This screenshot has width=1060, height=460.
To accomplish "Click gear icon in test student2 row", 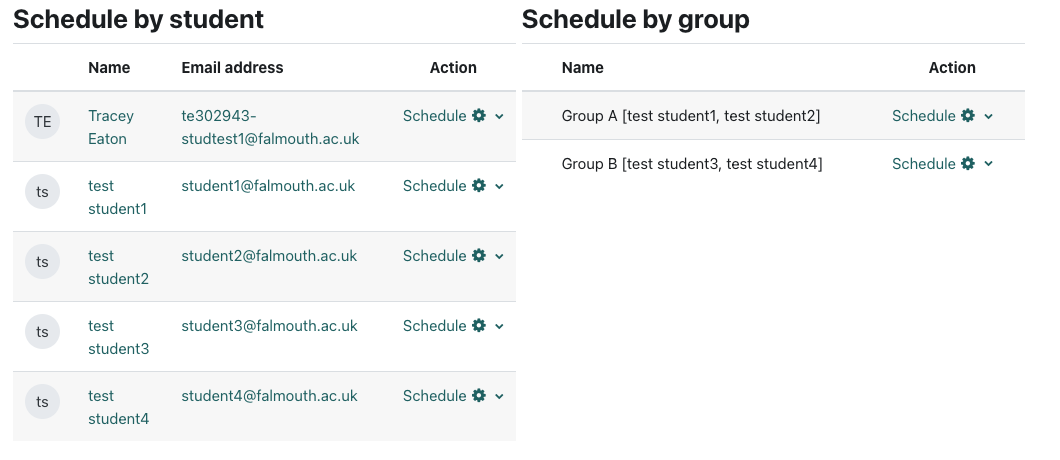I will click(479, 256).
